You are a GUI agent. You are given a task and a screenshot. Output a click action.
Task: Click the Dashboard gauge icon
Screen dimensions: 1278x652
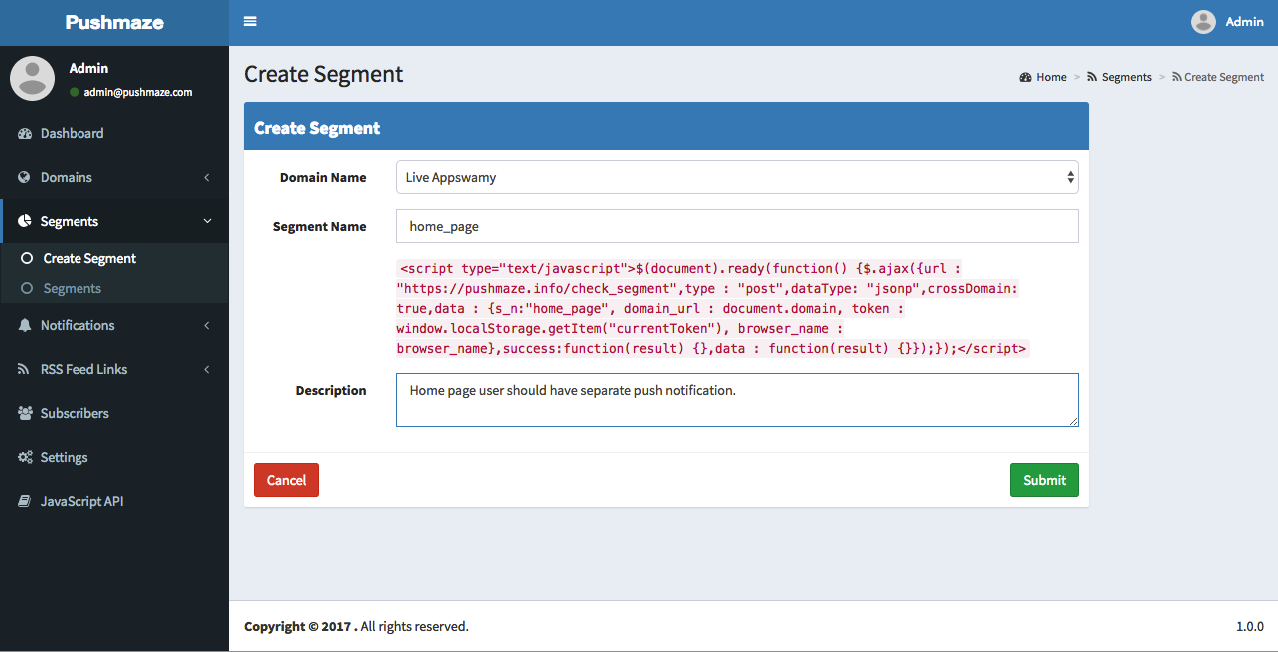pyautogui.click(x=25, y=134)
